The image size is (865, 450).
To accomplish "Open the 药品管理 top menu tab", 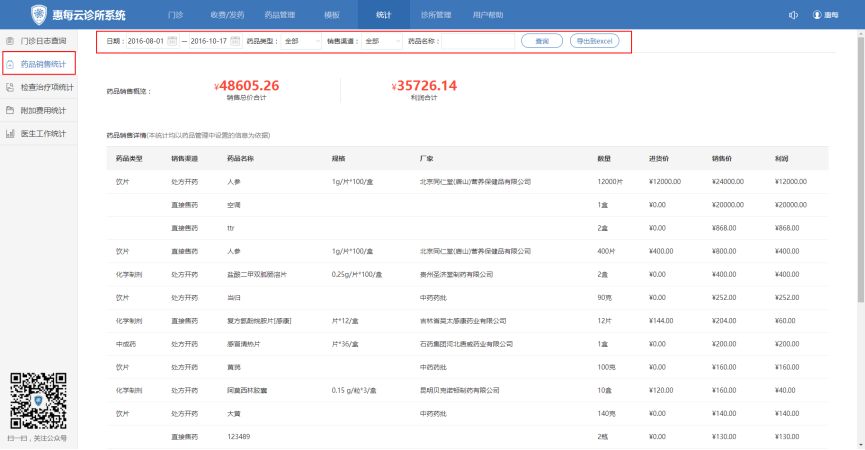I will 279,15.
